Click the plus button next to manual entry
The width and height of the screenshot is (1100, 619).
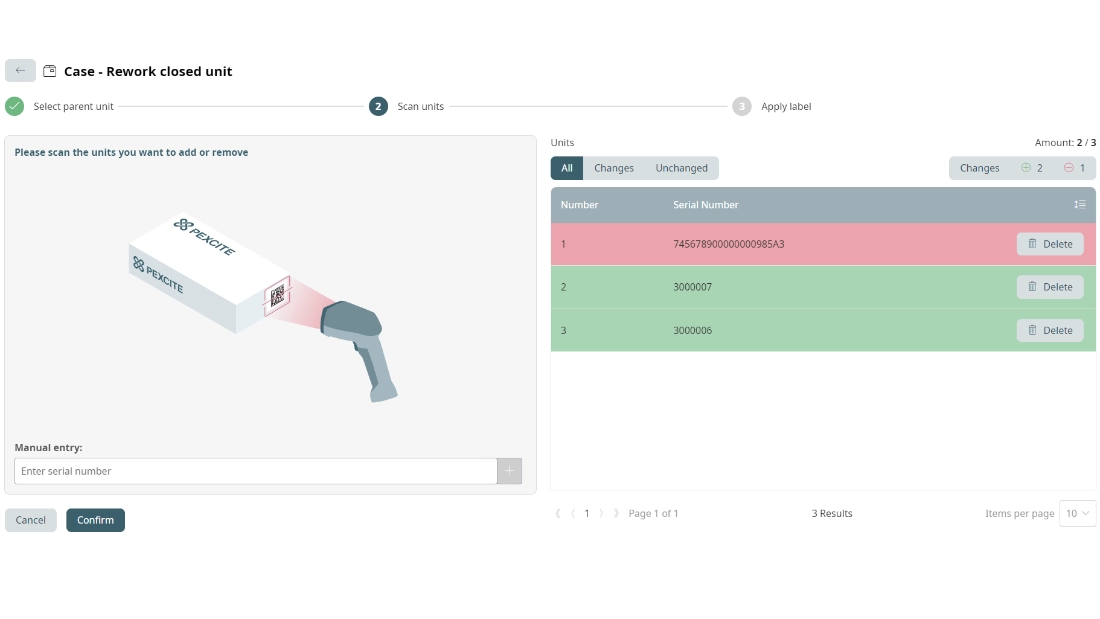pos(510,470)
